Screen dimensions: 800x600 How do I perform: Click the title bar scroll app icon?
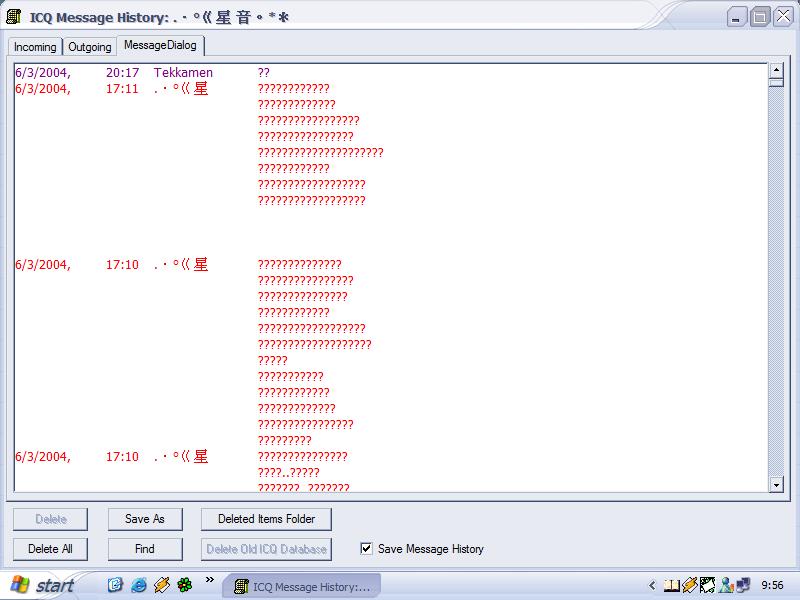(14, 16)
